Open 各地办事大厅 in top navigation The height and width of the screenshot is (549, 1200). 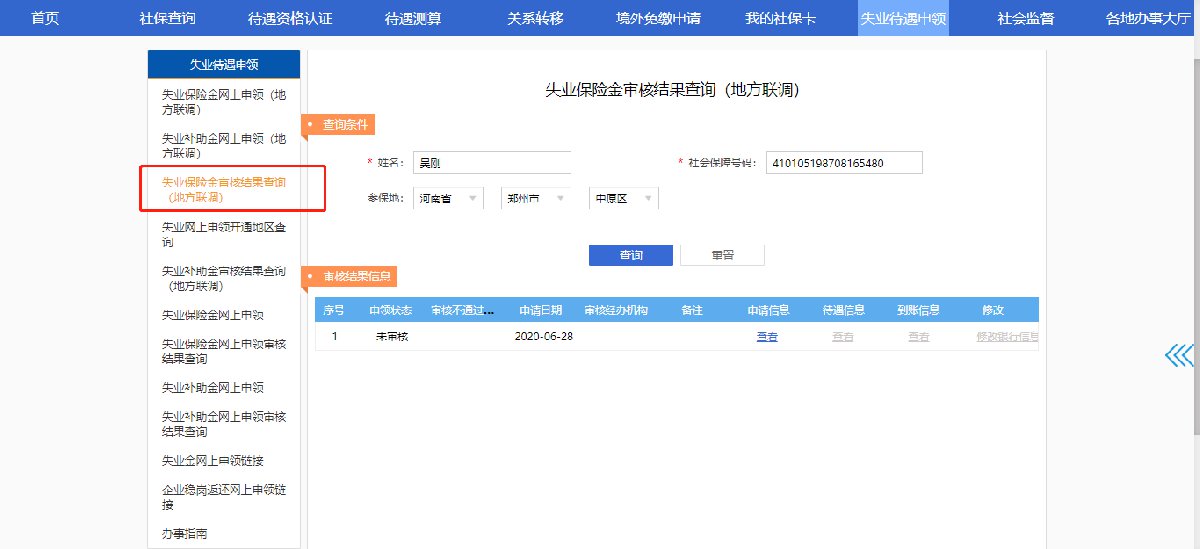click(x=1148, y=18)
